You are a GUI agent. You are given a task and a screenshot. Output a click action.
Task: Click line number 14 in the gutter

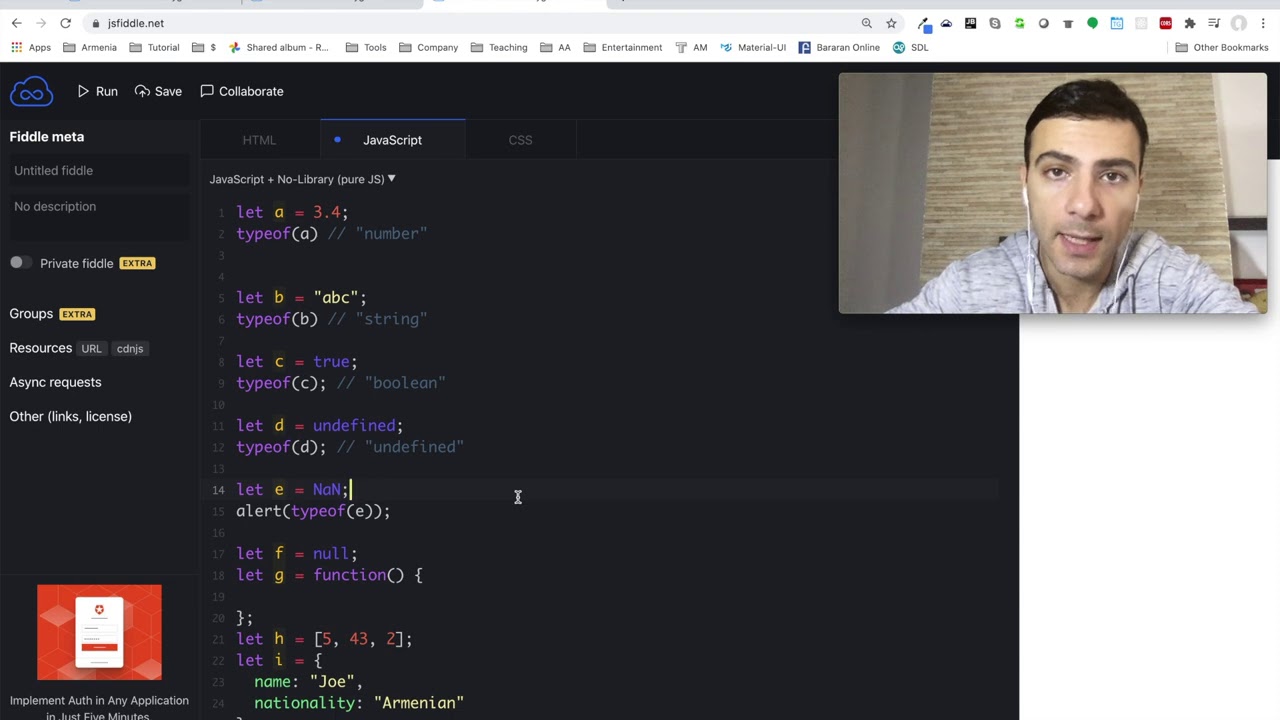tap(218, 490)
